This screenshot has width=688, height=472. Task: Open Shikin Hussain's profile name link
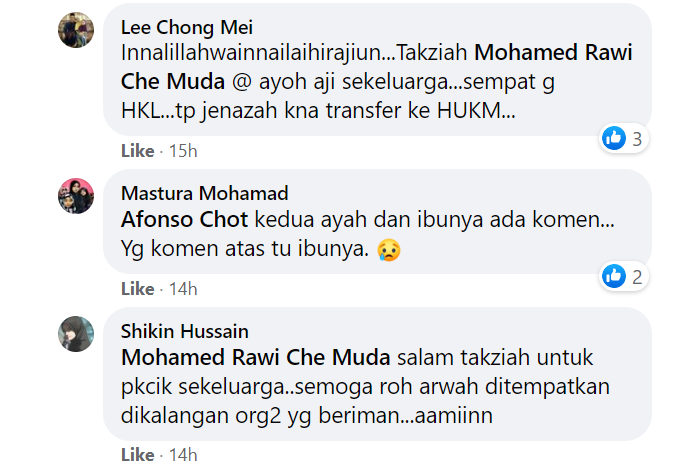click(184, 331)
